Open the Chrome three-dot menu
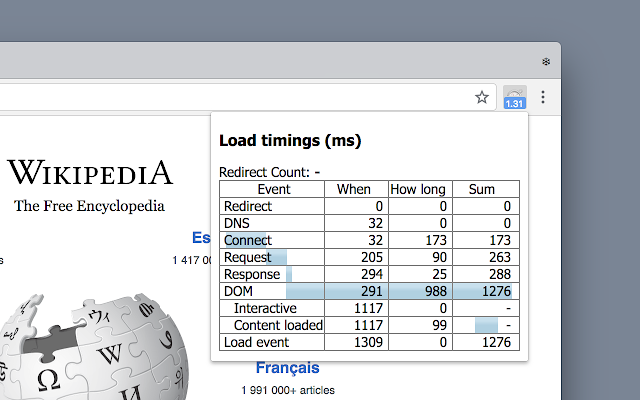The height and width of the screenshot is (400, 640). pos(543,97)
